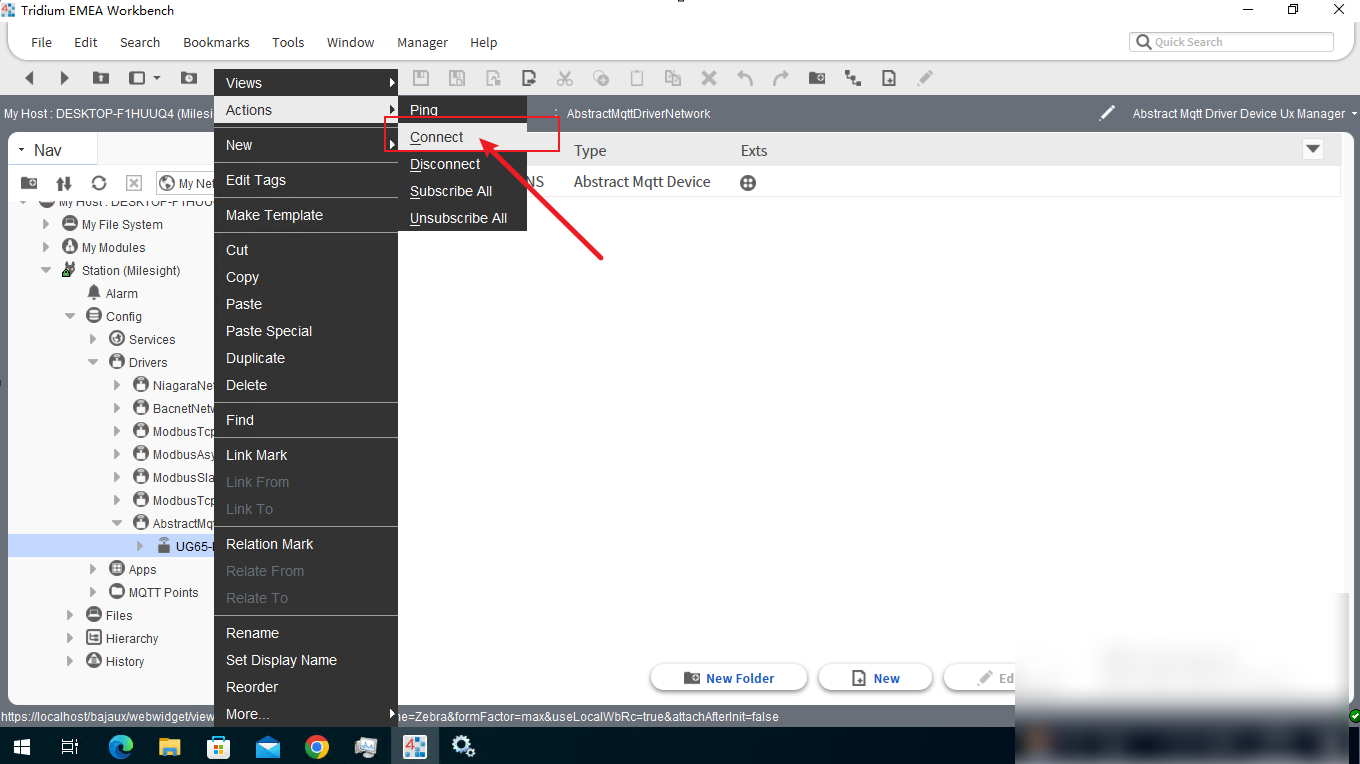Choose Make Template from context menu
Viewport: 1360px width, 764px height.
(306, 215)
